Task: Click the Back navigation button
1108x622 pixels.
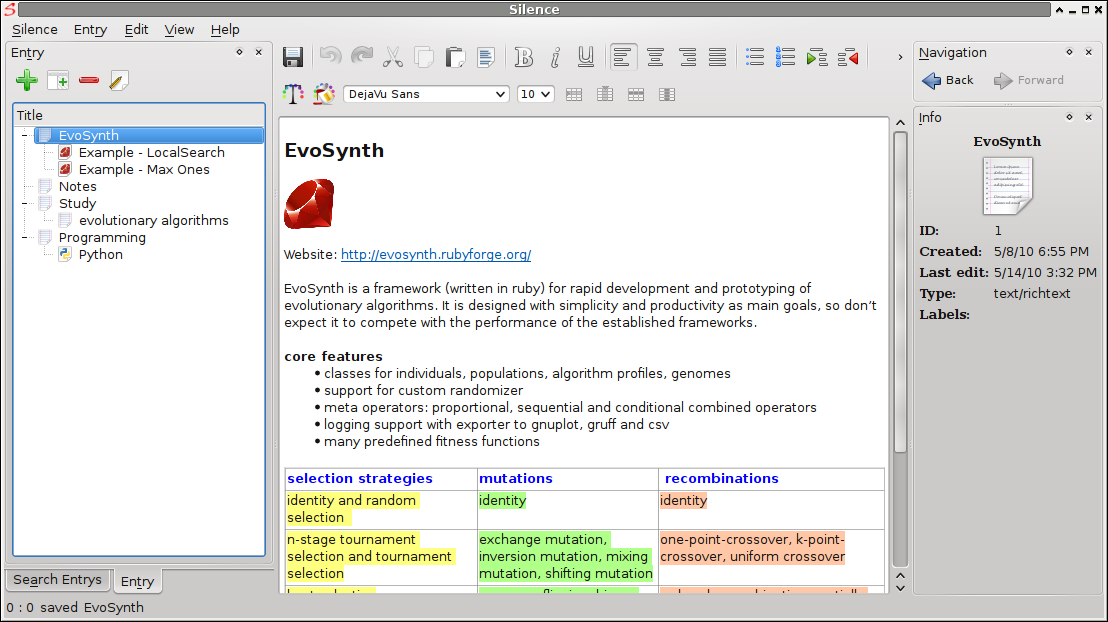Action: [x=948, y=81]
